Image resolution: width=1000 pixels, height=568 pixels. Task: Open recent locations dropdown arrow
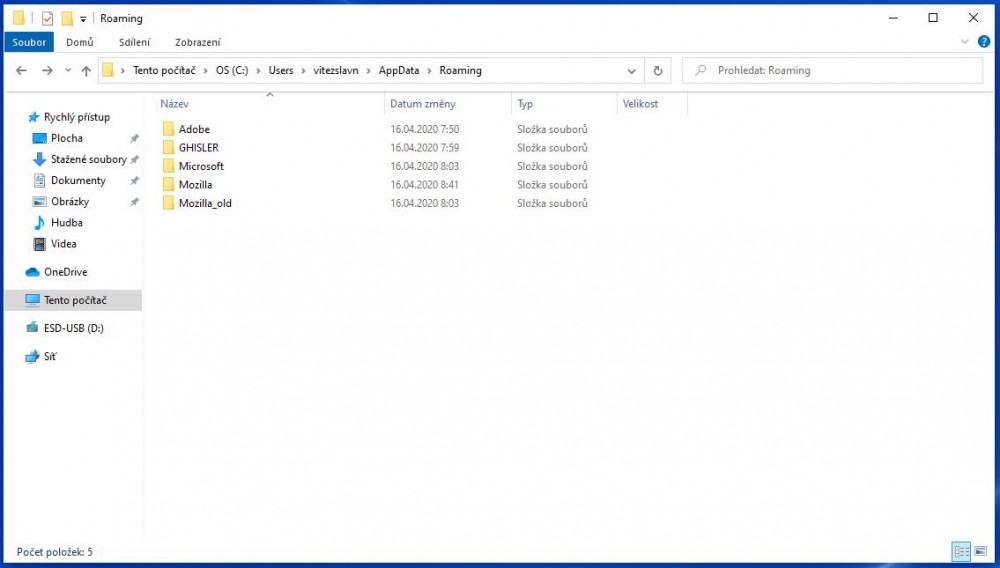[68, 71]
